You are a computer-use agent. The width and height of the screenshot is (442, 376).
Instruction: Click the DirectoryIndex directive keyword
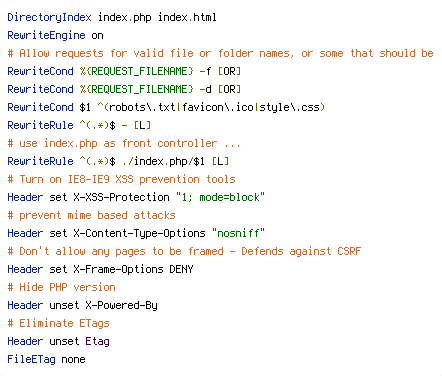tap(49, 17)
